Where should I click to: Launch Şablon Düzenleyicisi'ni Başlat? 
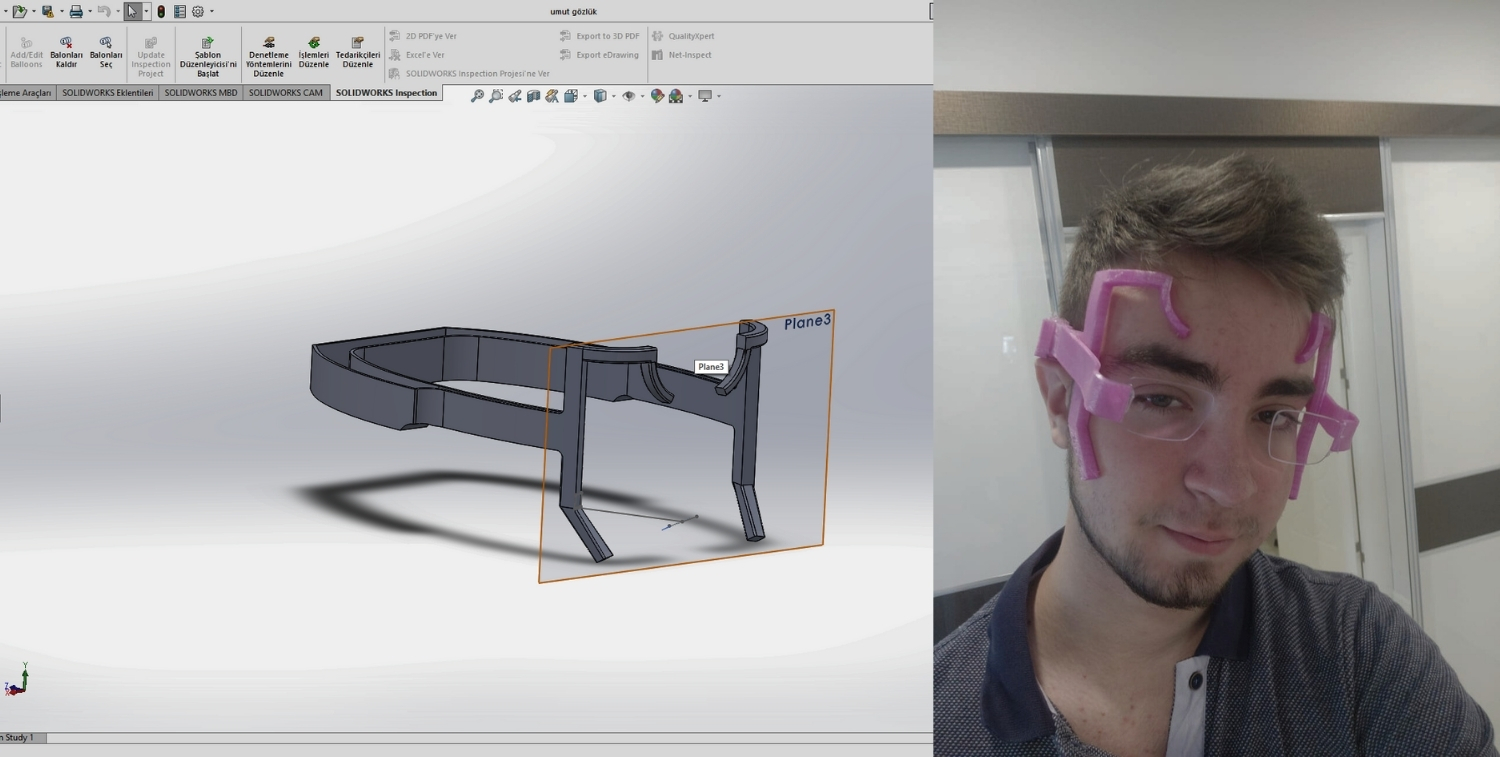pyautogui.click(x=208, y=58)
